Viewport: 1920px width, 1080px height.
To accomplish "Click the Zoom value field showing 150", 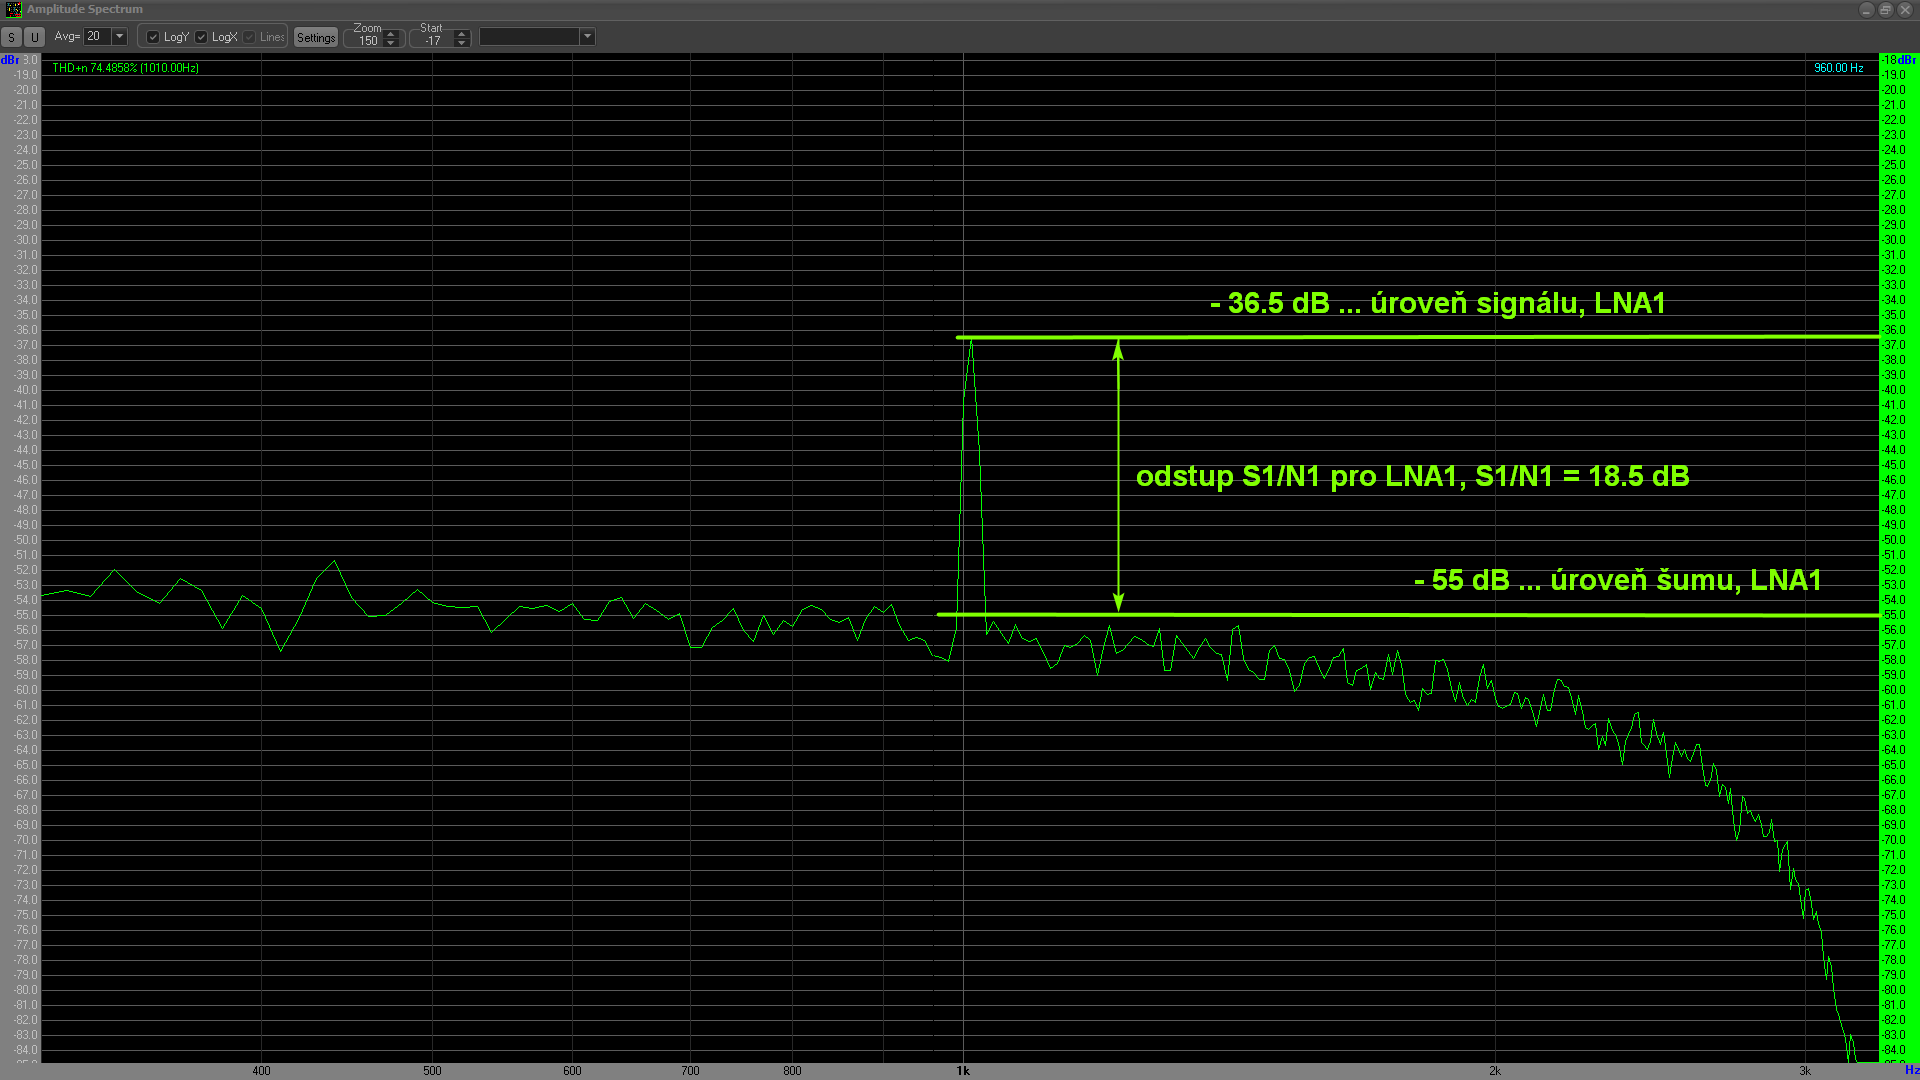I will point(368,41).
